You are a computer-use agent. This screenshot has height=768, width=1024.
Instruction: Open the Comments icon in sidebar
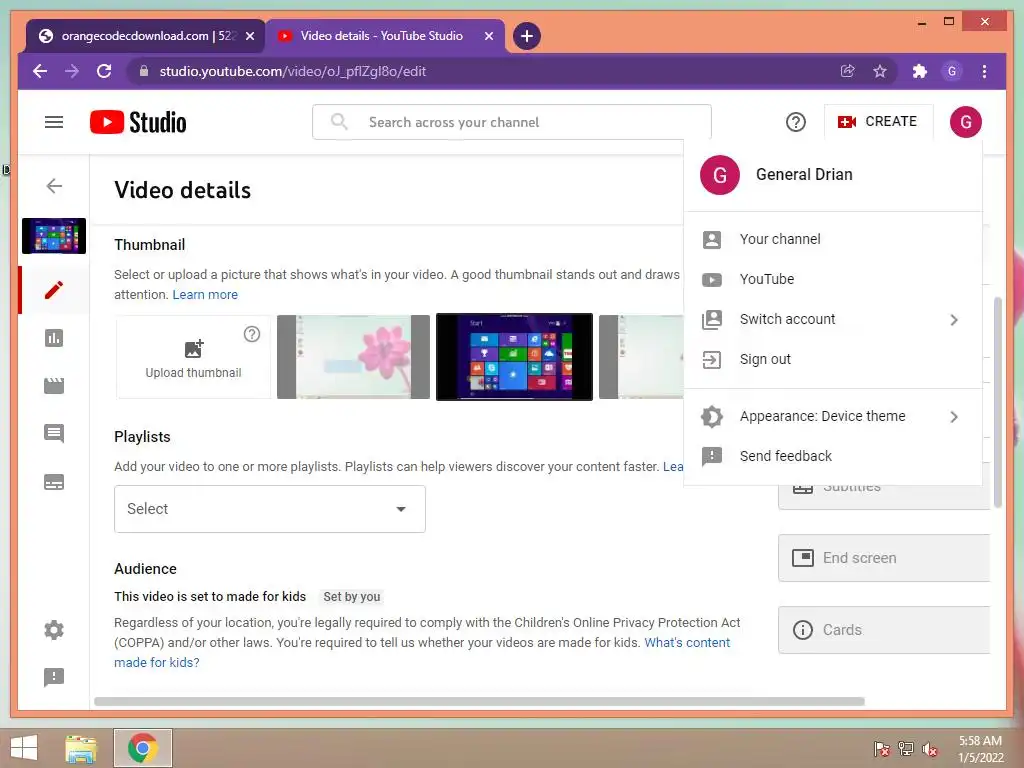pyautogui.click(x=54, y=434)
